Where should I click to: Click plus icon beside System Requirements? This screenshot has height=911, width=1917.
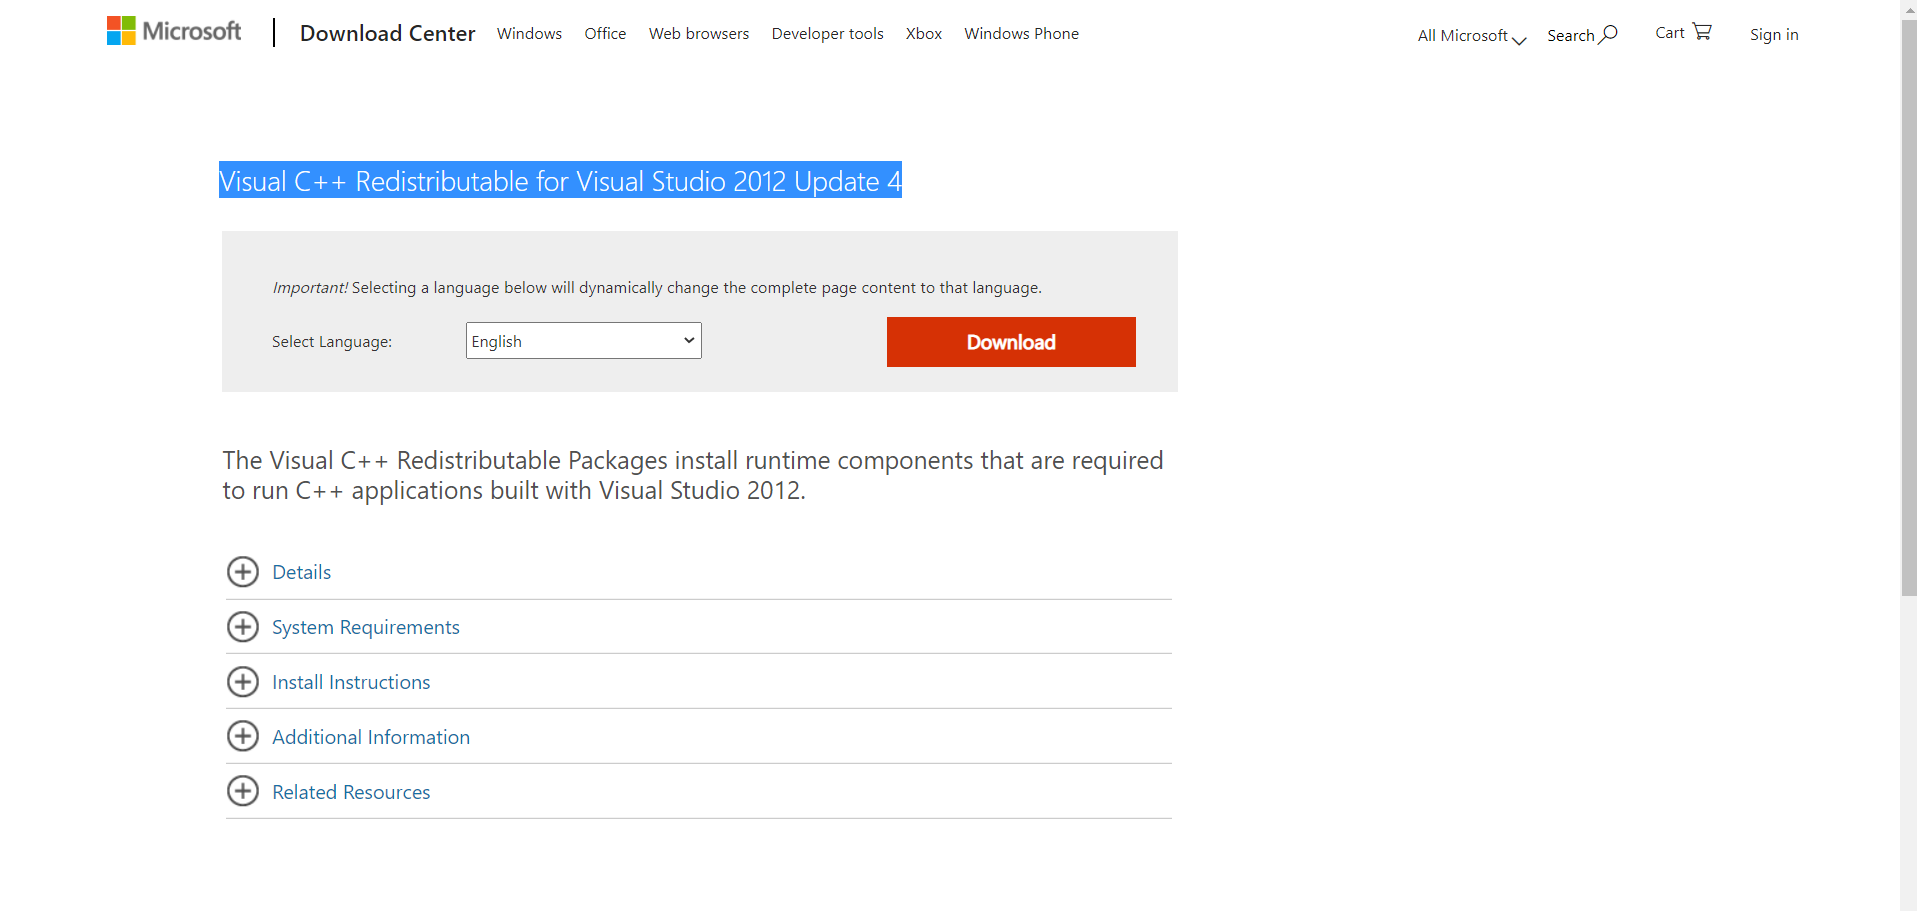[243, 627]
